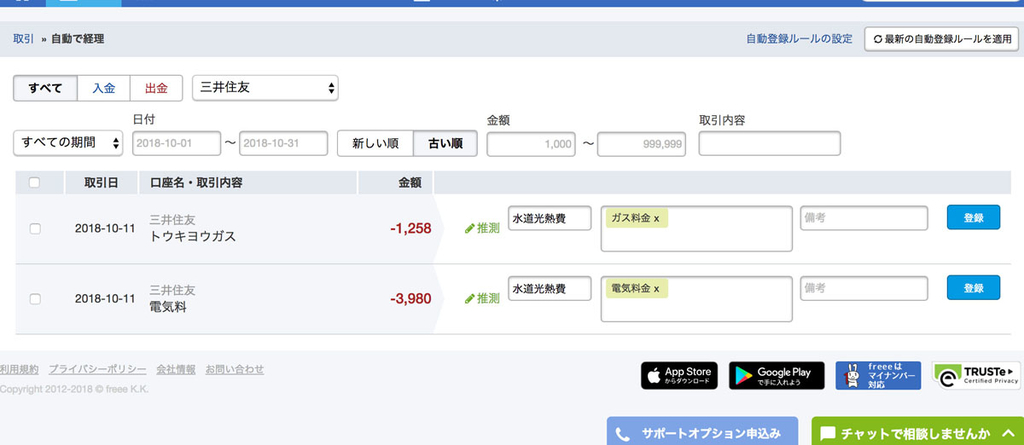Image resolution: width=1024 pixels, height=445 pixels.
Task: Click the 水道光熱費 account field for 電気料
Action: pos(549,288)
